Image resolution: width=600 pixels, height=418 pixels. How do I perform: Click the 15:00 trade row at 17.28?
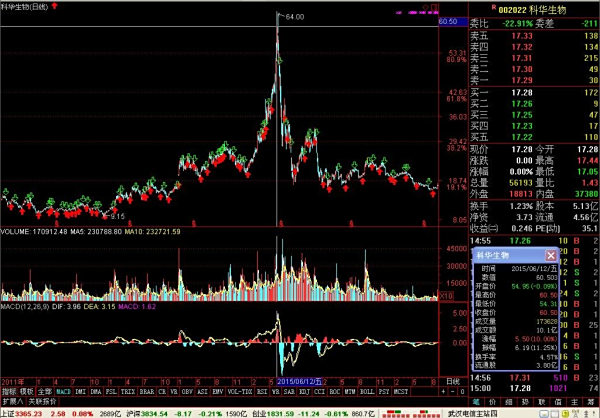click(x=534, y=388)
